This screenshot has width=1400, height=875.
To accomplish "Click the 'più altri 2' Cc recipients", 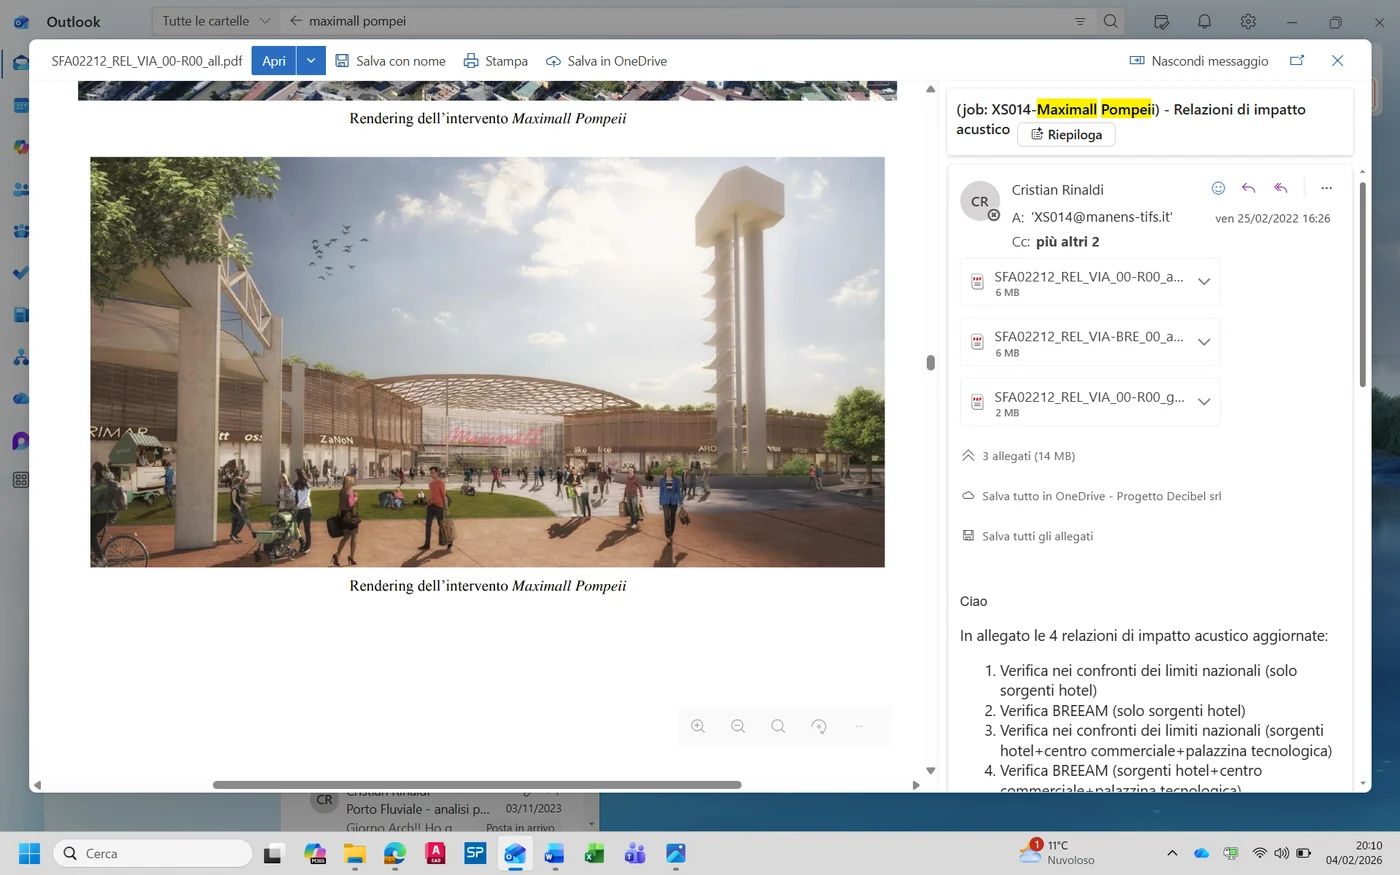I will coord(1068,242).
